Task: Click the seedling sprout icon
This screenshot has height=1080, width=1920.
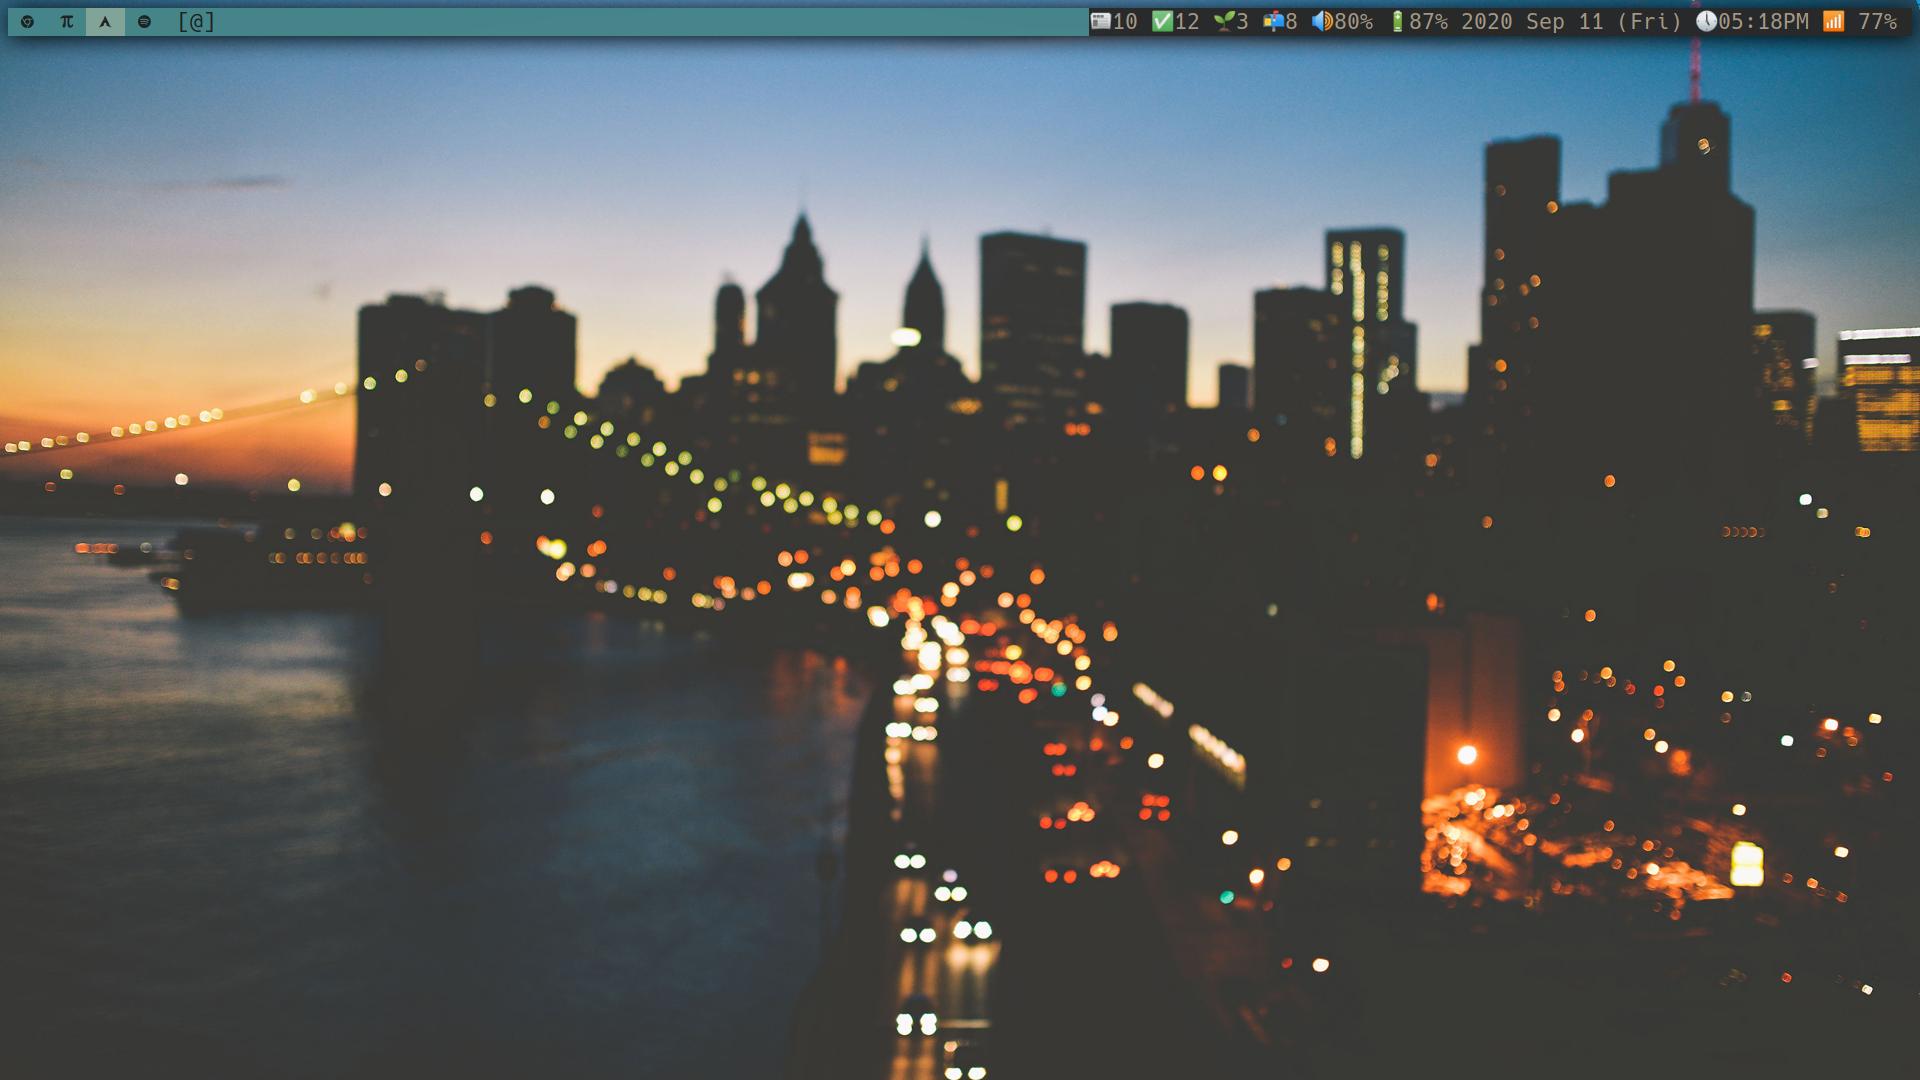Action: click(x=1224, y=21)
